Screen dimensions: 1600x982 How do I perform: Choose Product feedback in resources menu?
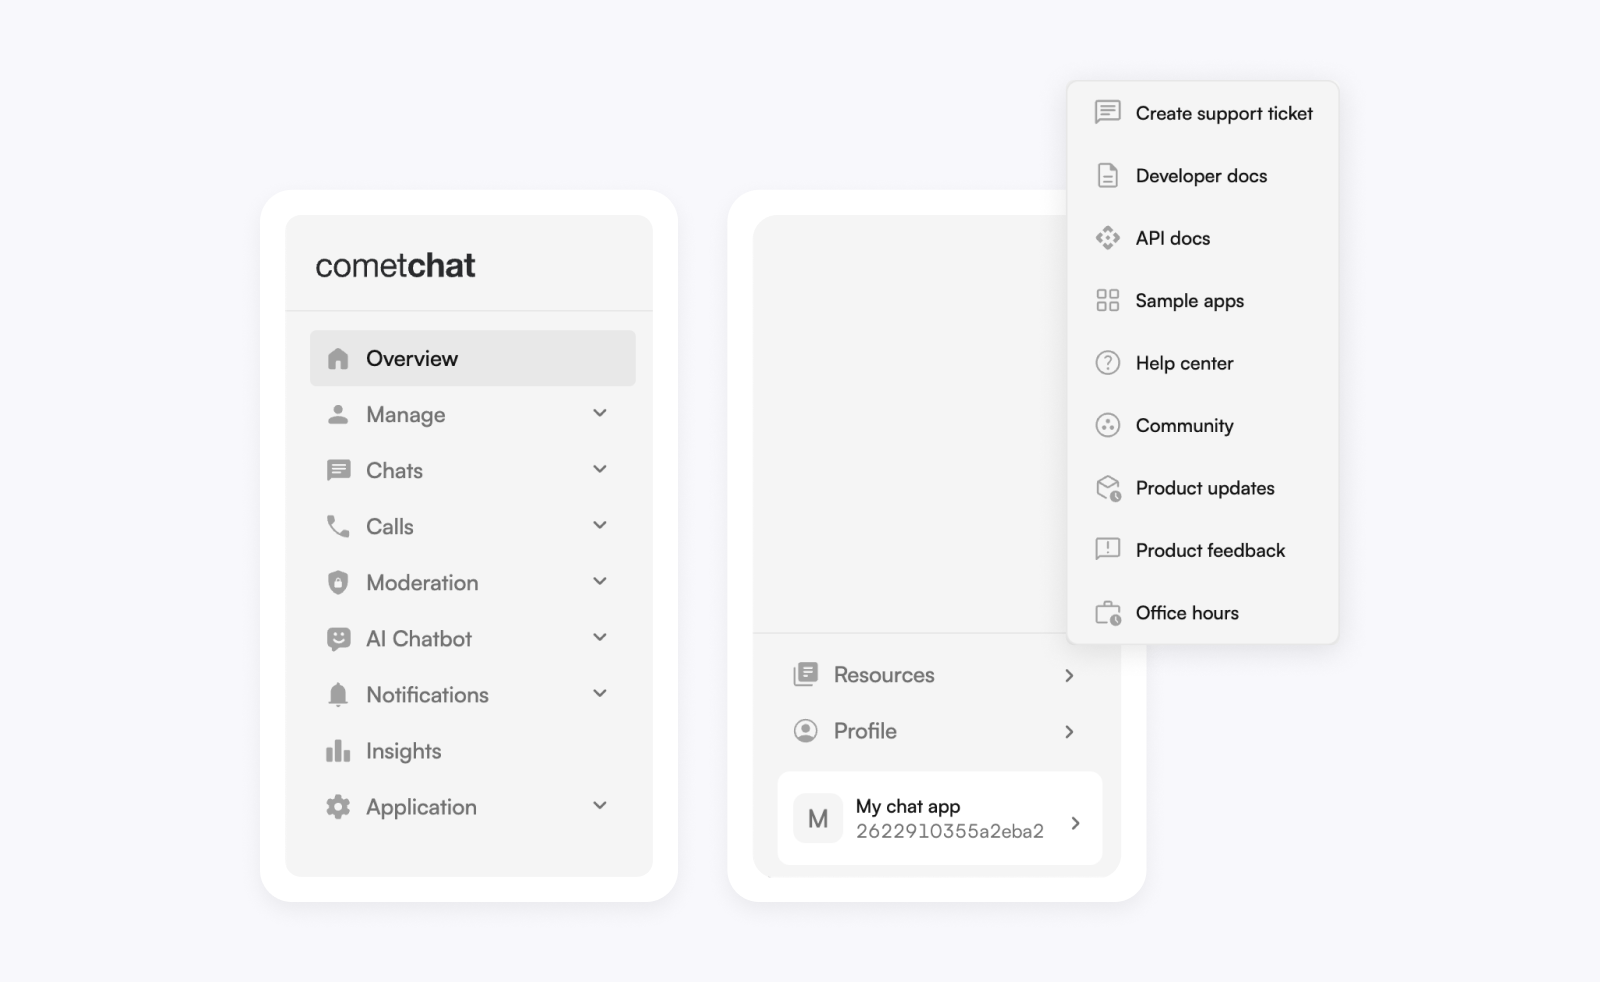pyautogui.click(x=1210, y=551)
